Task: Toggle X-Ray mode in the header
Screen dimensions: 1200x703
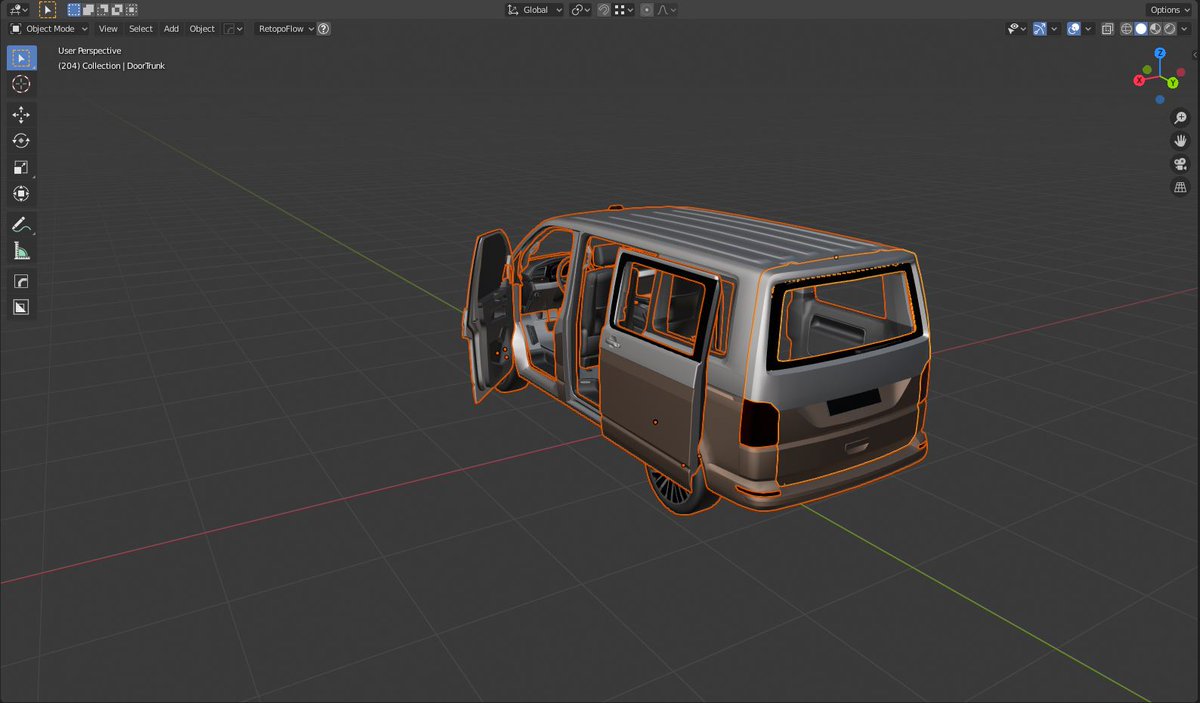Action: point(1107,29)
